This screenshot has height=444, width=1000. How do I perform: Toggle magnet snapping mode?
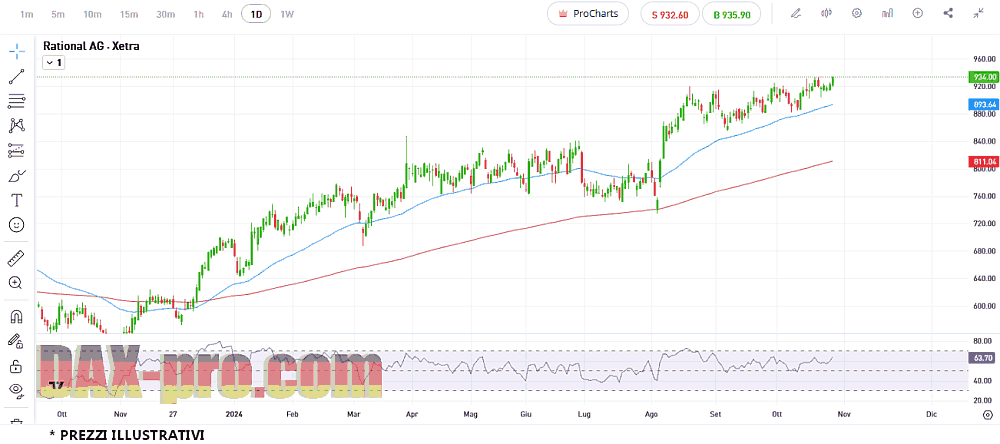coord(16,317)
